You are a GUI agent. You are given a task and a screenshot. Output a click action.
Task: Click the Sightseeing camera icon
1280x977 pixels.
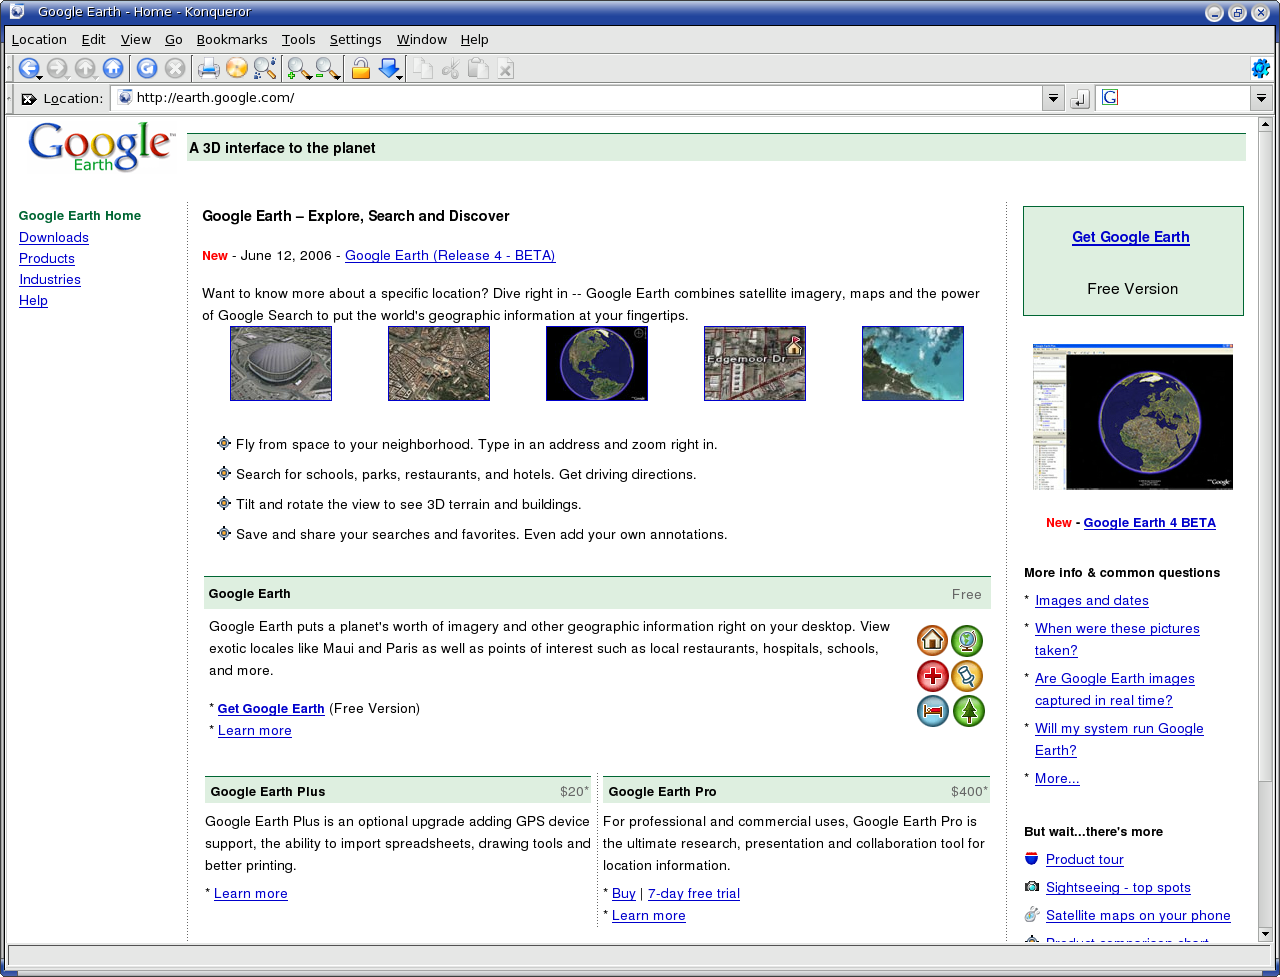point(1031,886)
